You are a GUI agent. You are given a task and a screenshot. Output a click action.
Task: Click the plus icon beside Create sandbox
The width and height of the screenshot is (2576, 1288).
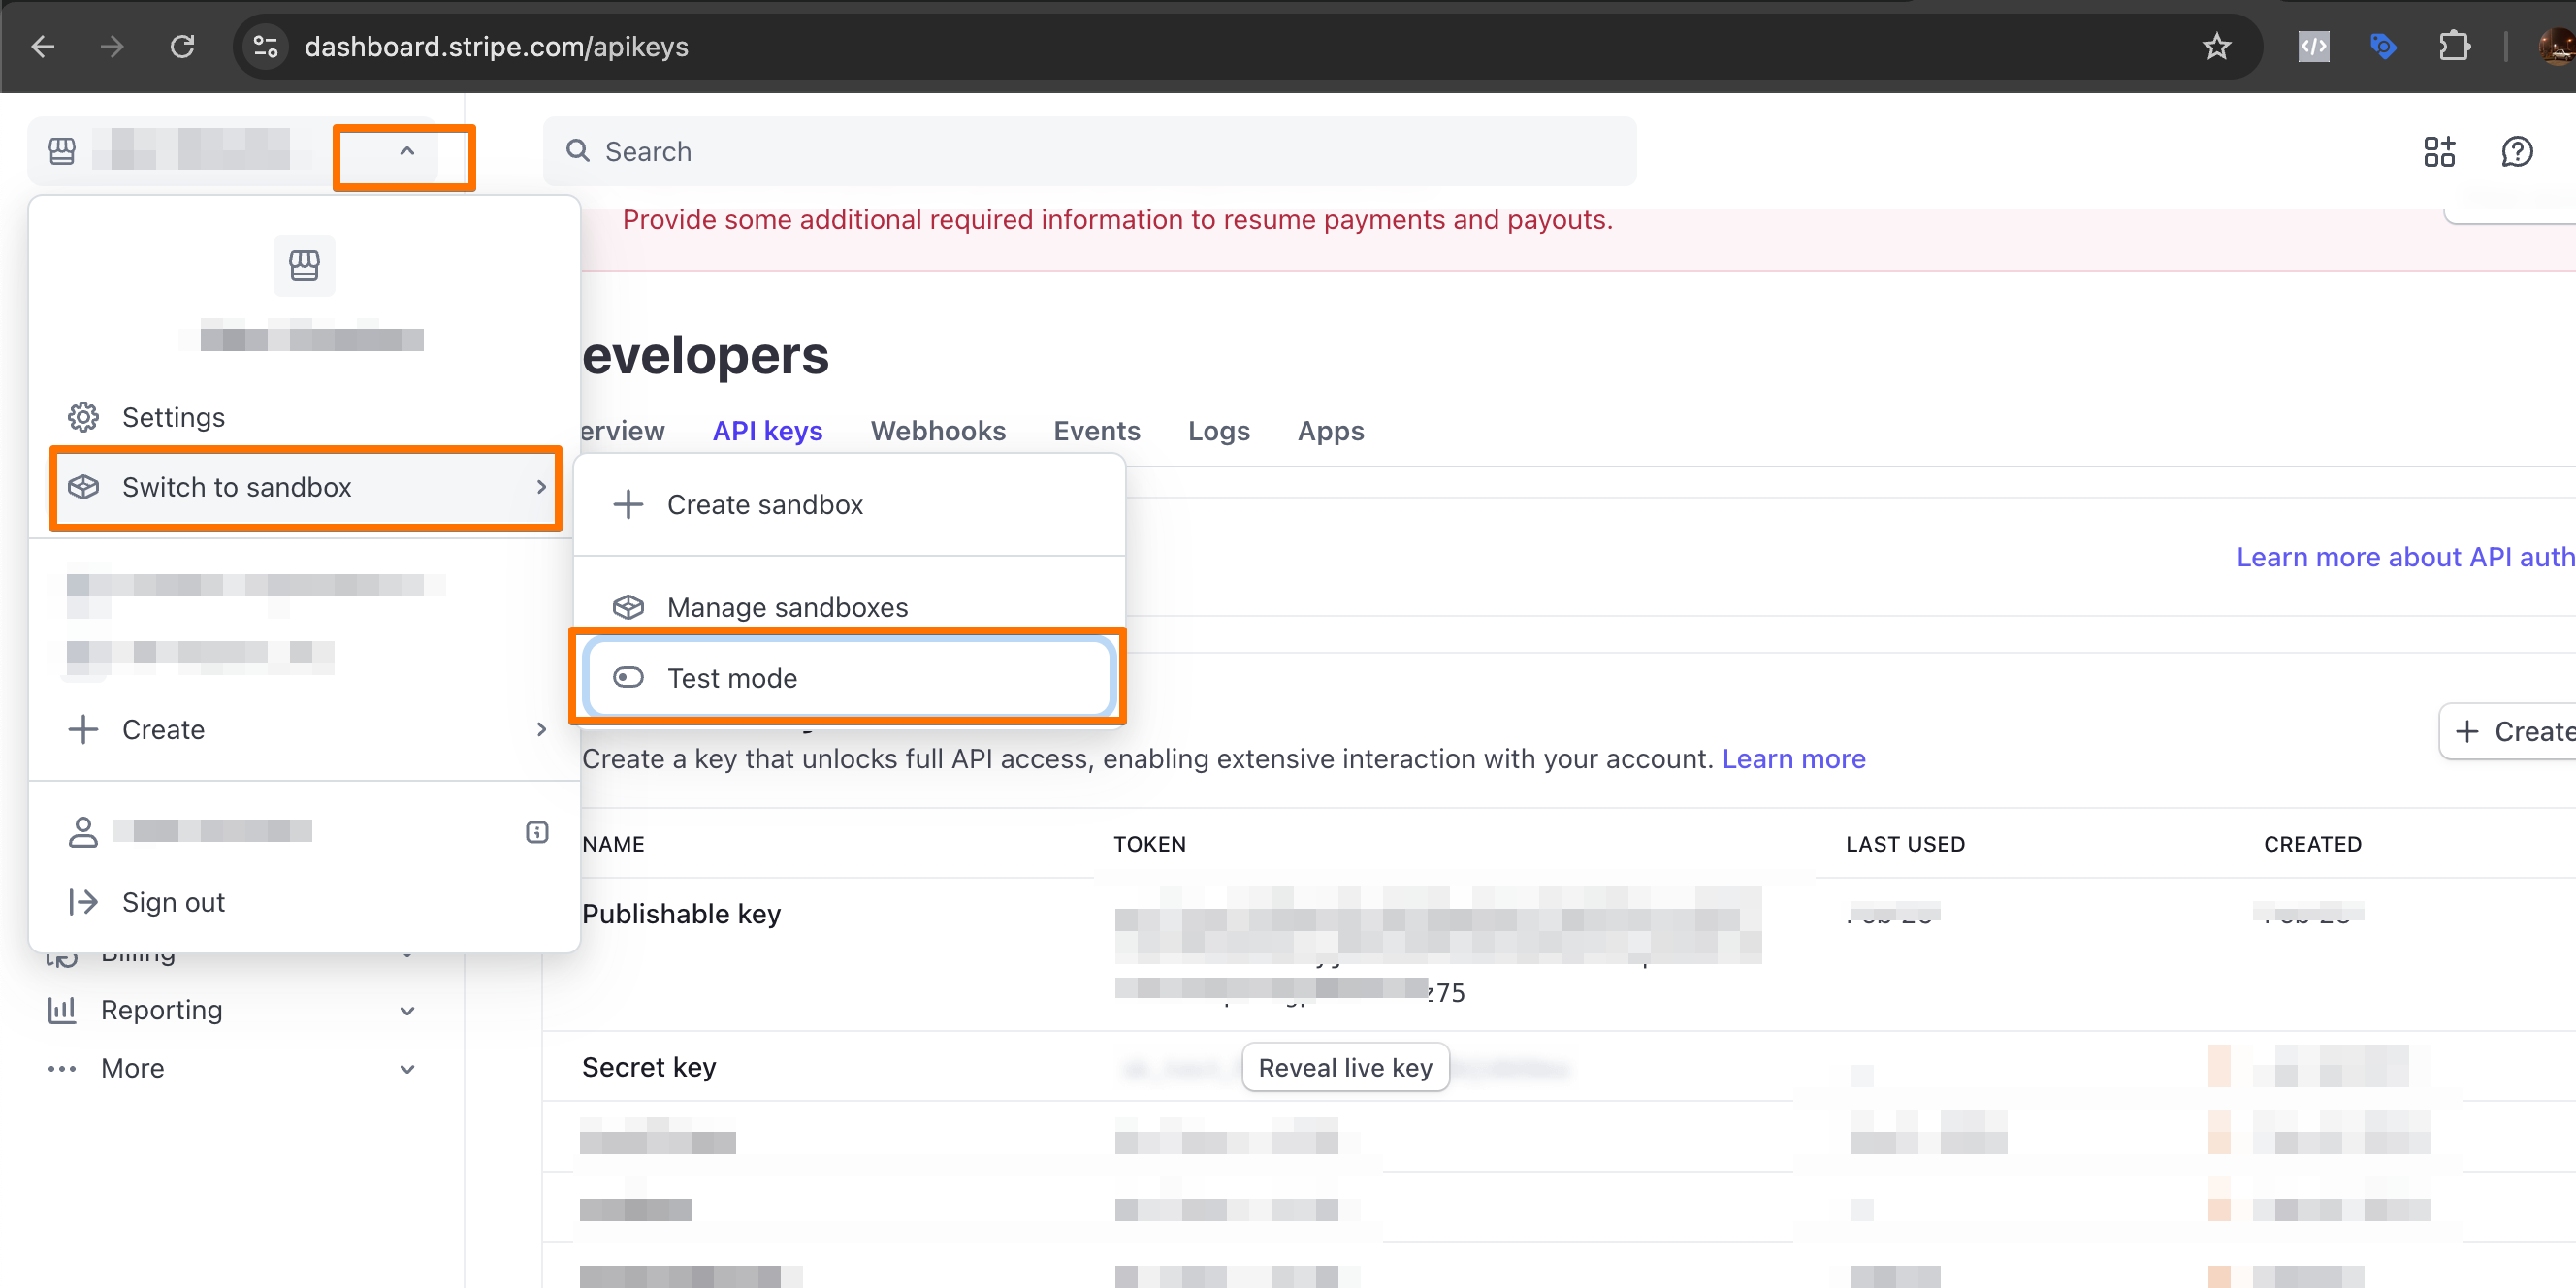coord(627,505)
